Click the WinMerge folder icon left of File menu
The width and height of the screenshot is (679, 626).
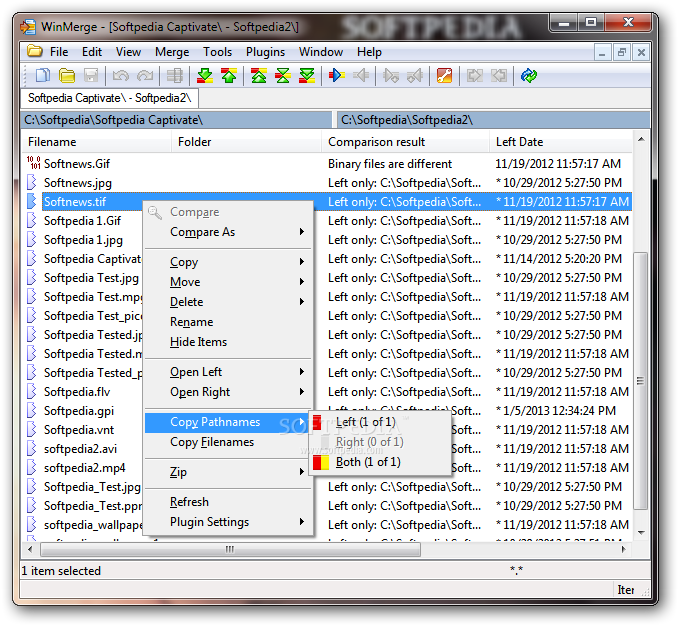(35, 51)
